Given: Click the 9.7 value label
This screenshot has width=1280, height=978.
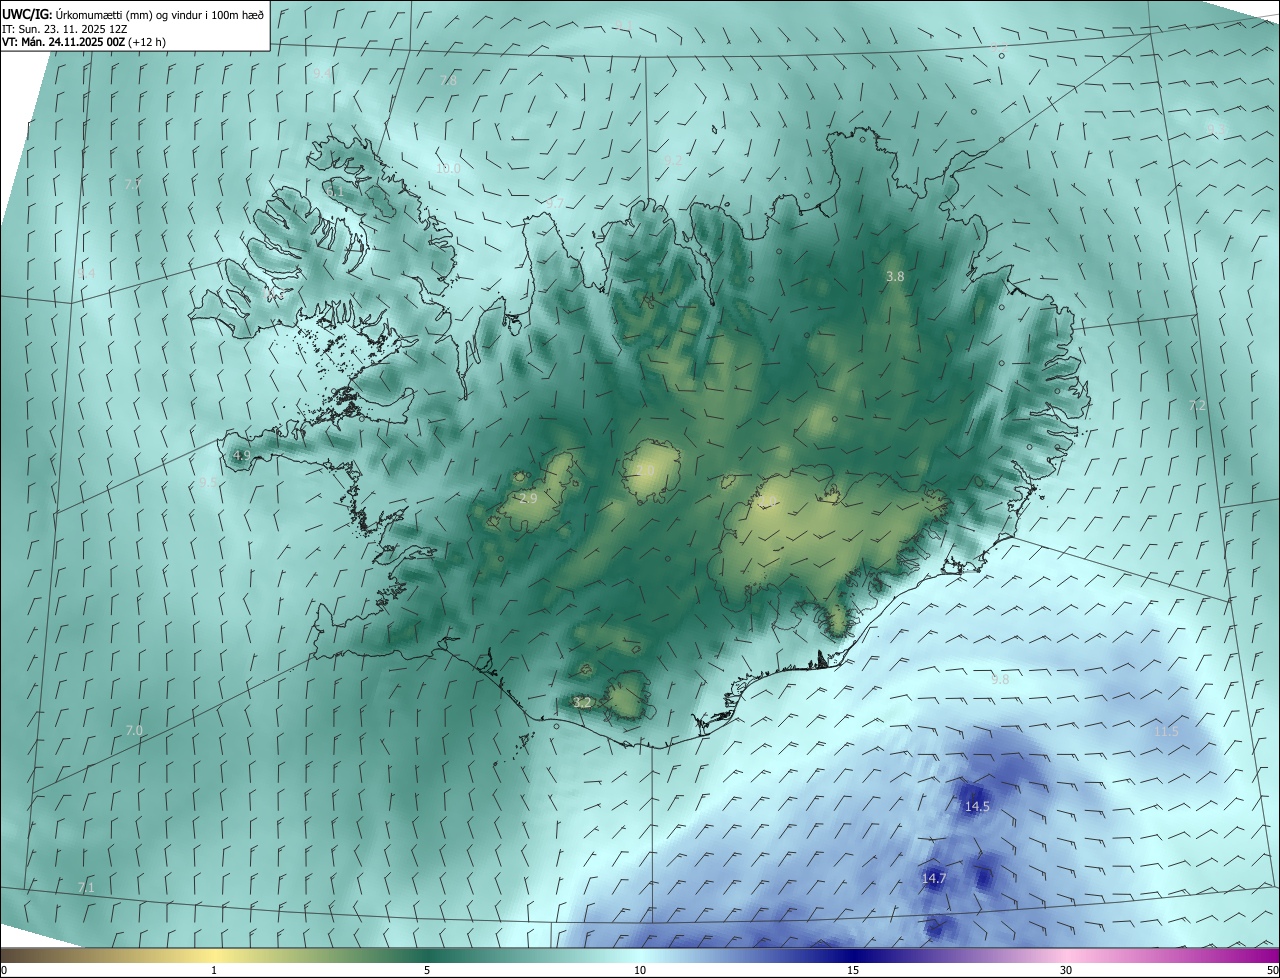Looking at the screenshot, I should (554, 203).
